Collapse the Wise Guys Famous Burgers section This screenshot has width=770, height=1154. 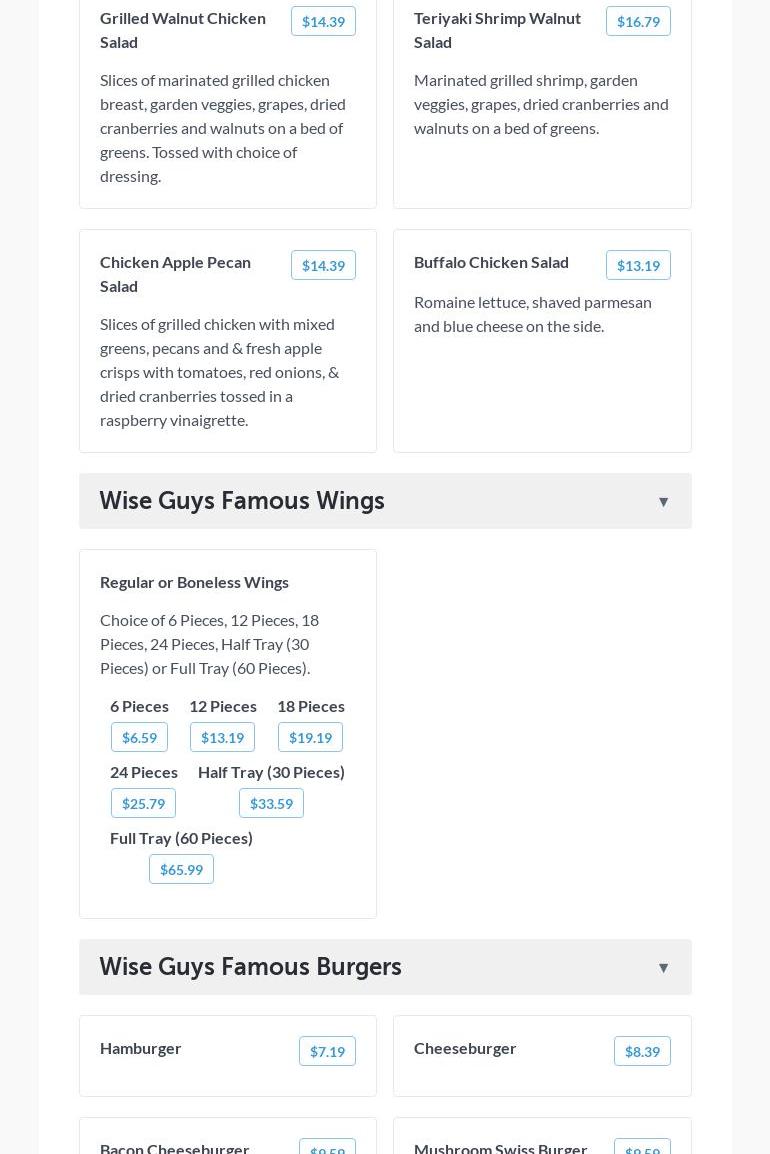click(x=663, y=967)
